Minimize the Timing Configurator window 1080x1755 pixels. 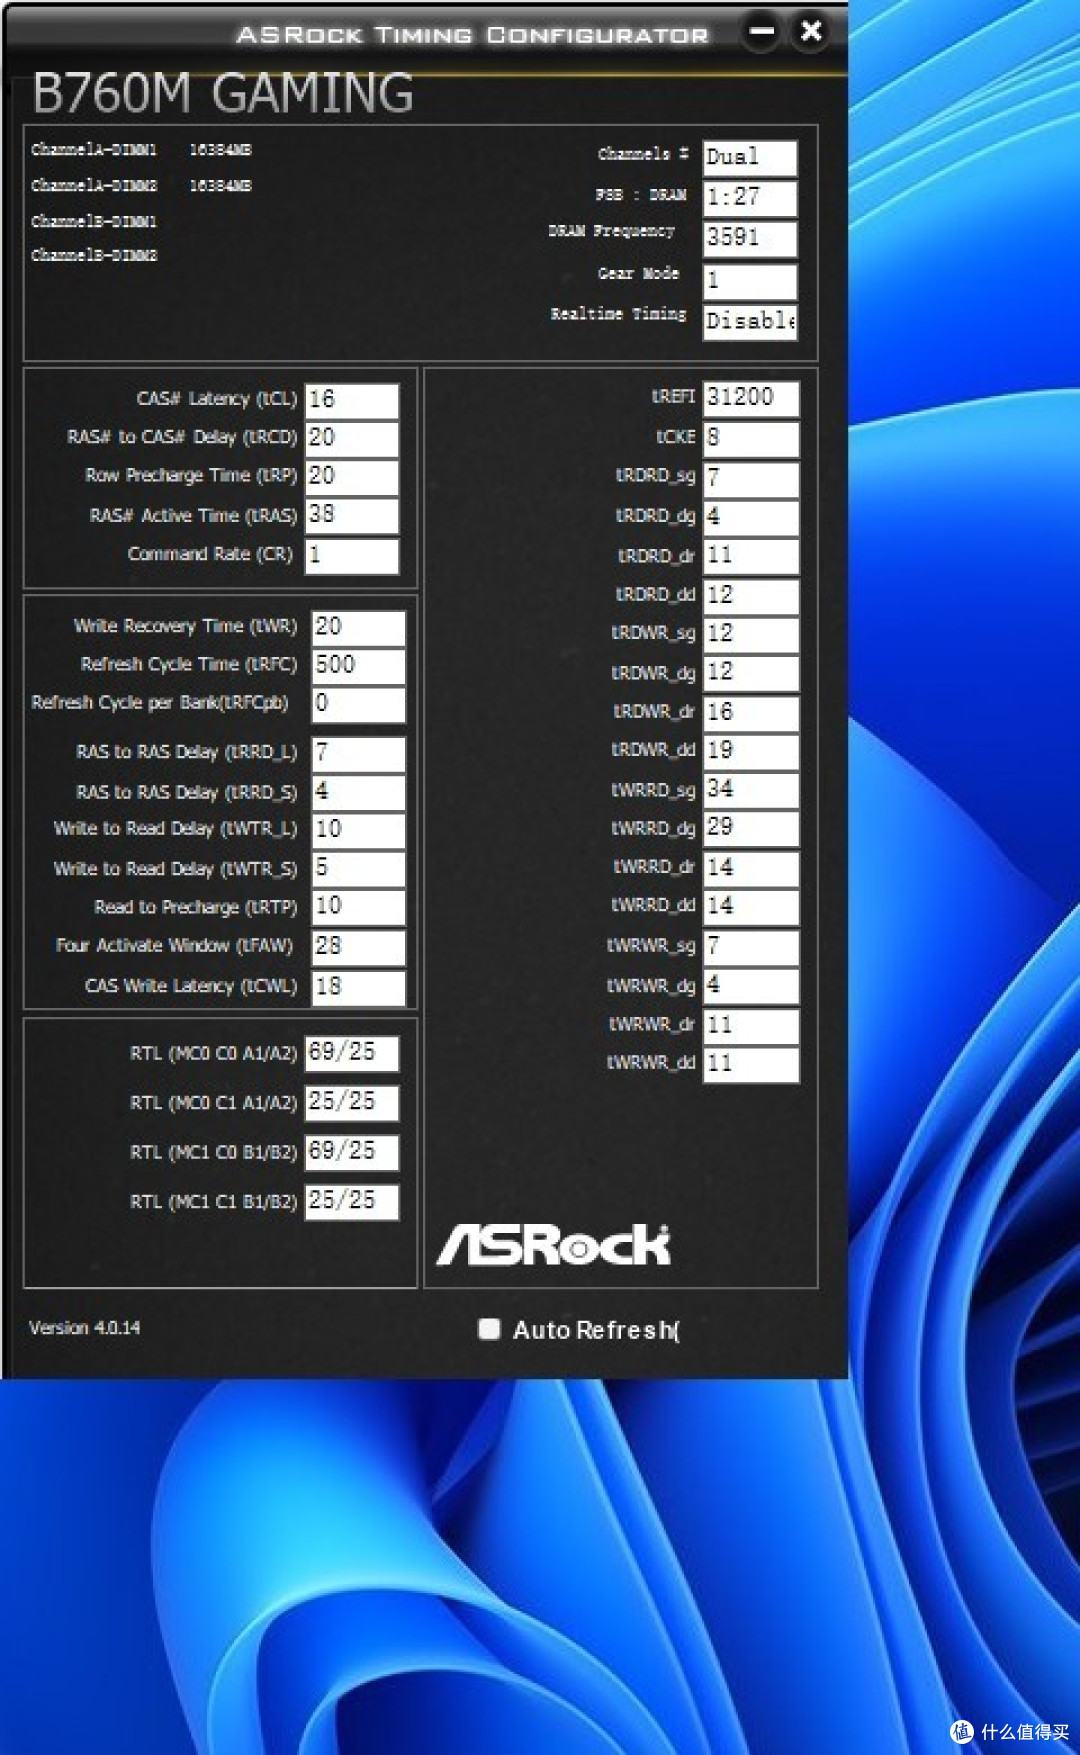coord(762,31)
